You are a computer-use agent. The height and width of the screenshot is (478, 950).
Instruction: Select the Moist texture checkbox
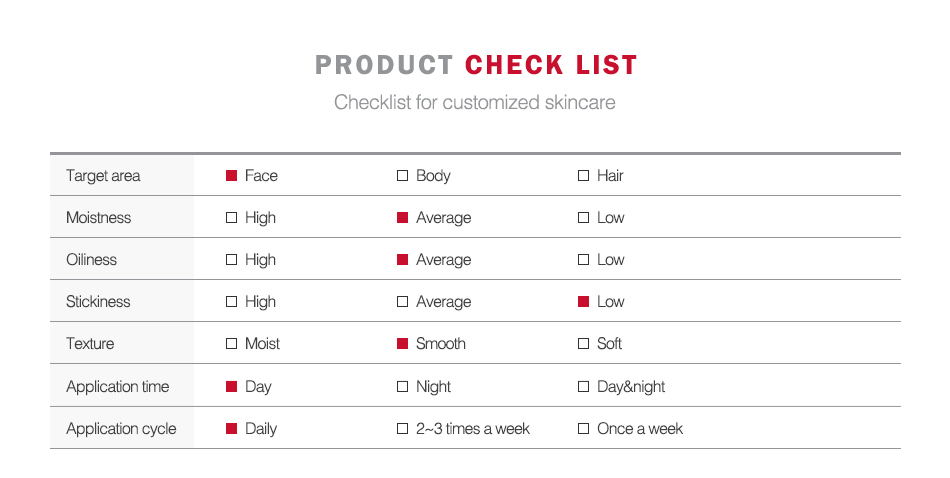point(232,344)
